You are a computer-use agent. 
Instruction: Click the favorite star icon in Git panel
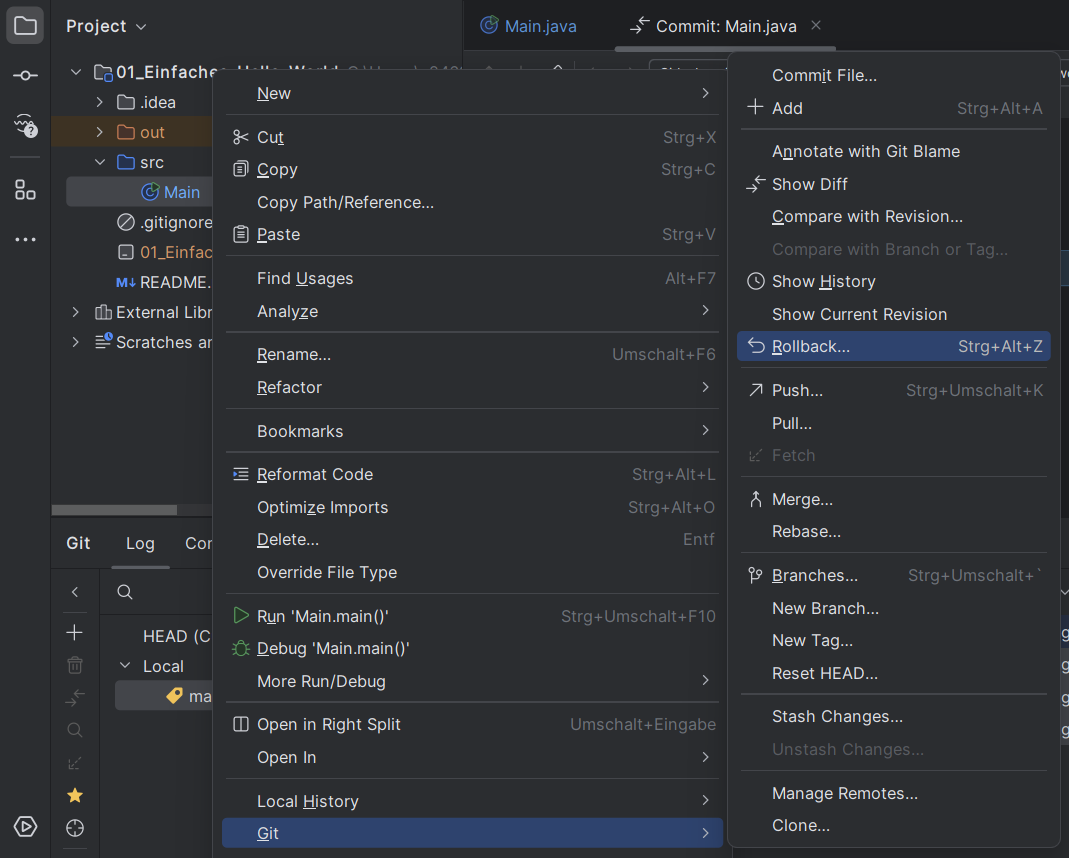tap(75, 795)
